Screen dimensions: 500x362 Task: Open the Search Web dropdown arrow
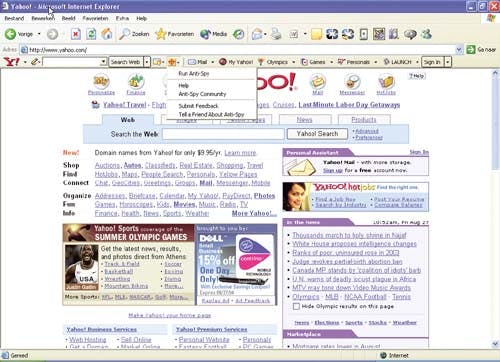pos(147,62)
